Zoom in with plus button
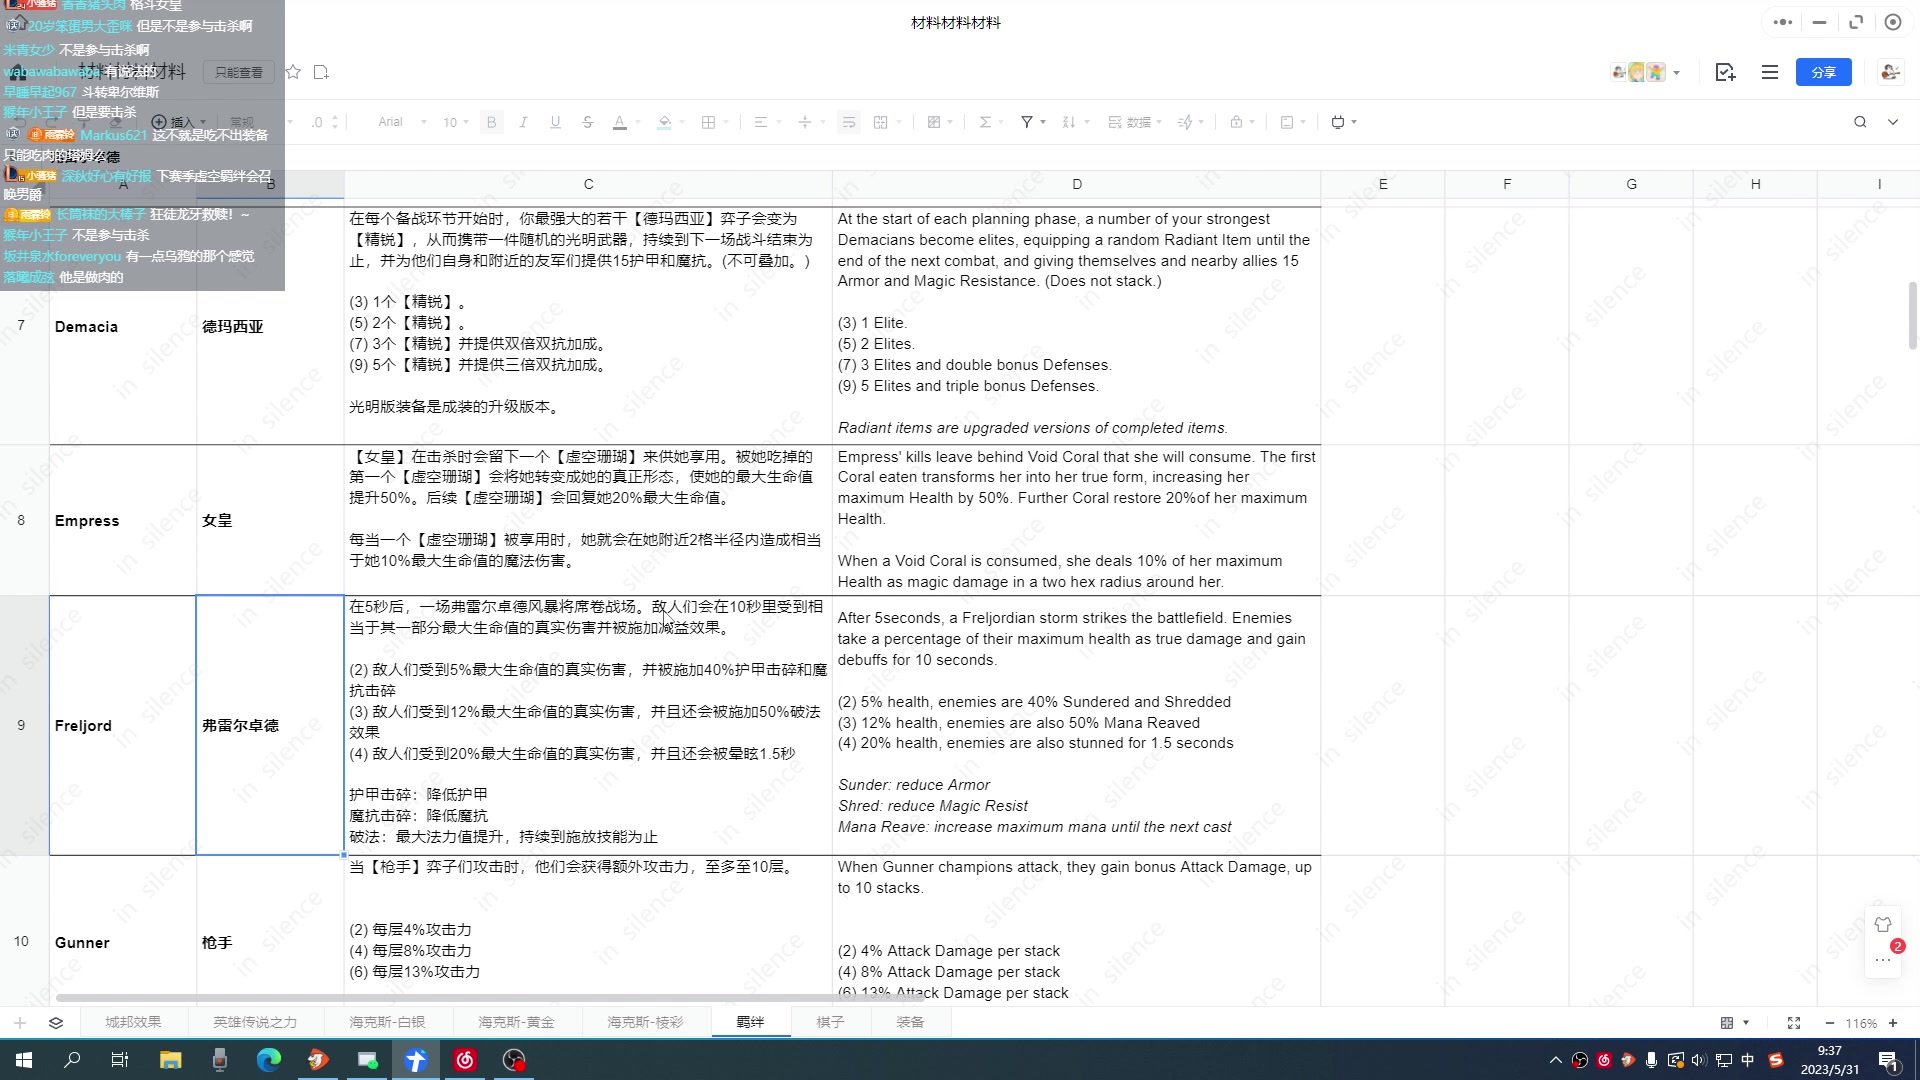 [x=1893, y=1022]
